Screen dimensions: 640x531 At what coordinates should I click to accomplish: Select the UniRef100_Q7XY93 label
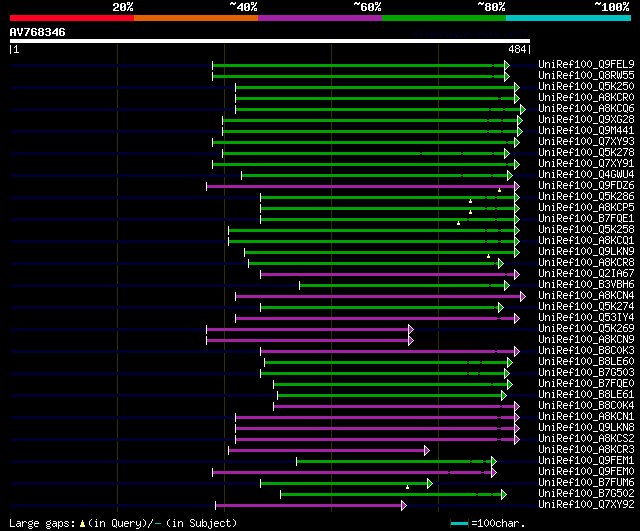[586, 141]
